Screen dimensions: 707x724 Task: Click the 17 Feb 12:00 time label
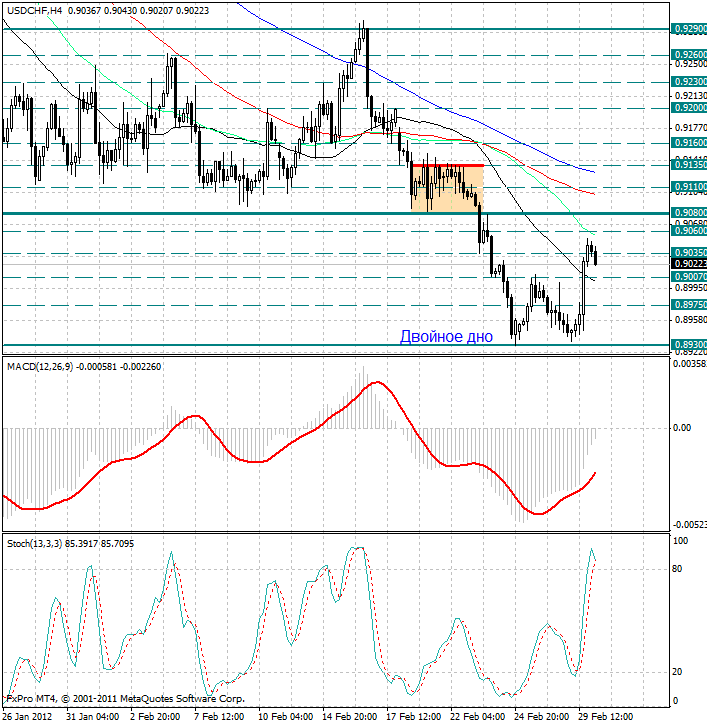413,717
